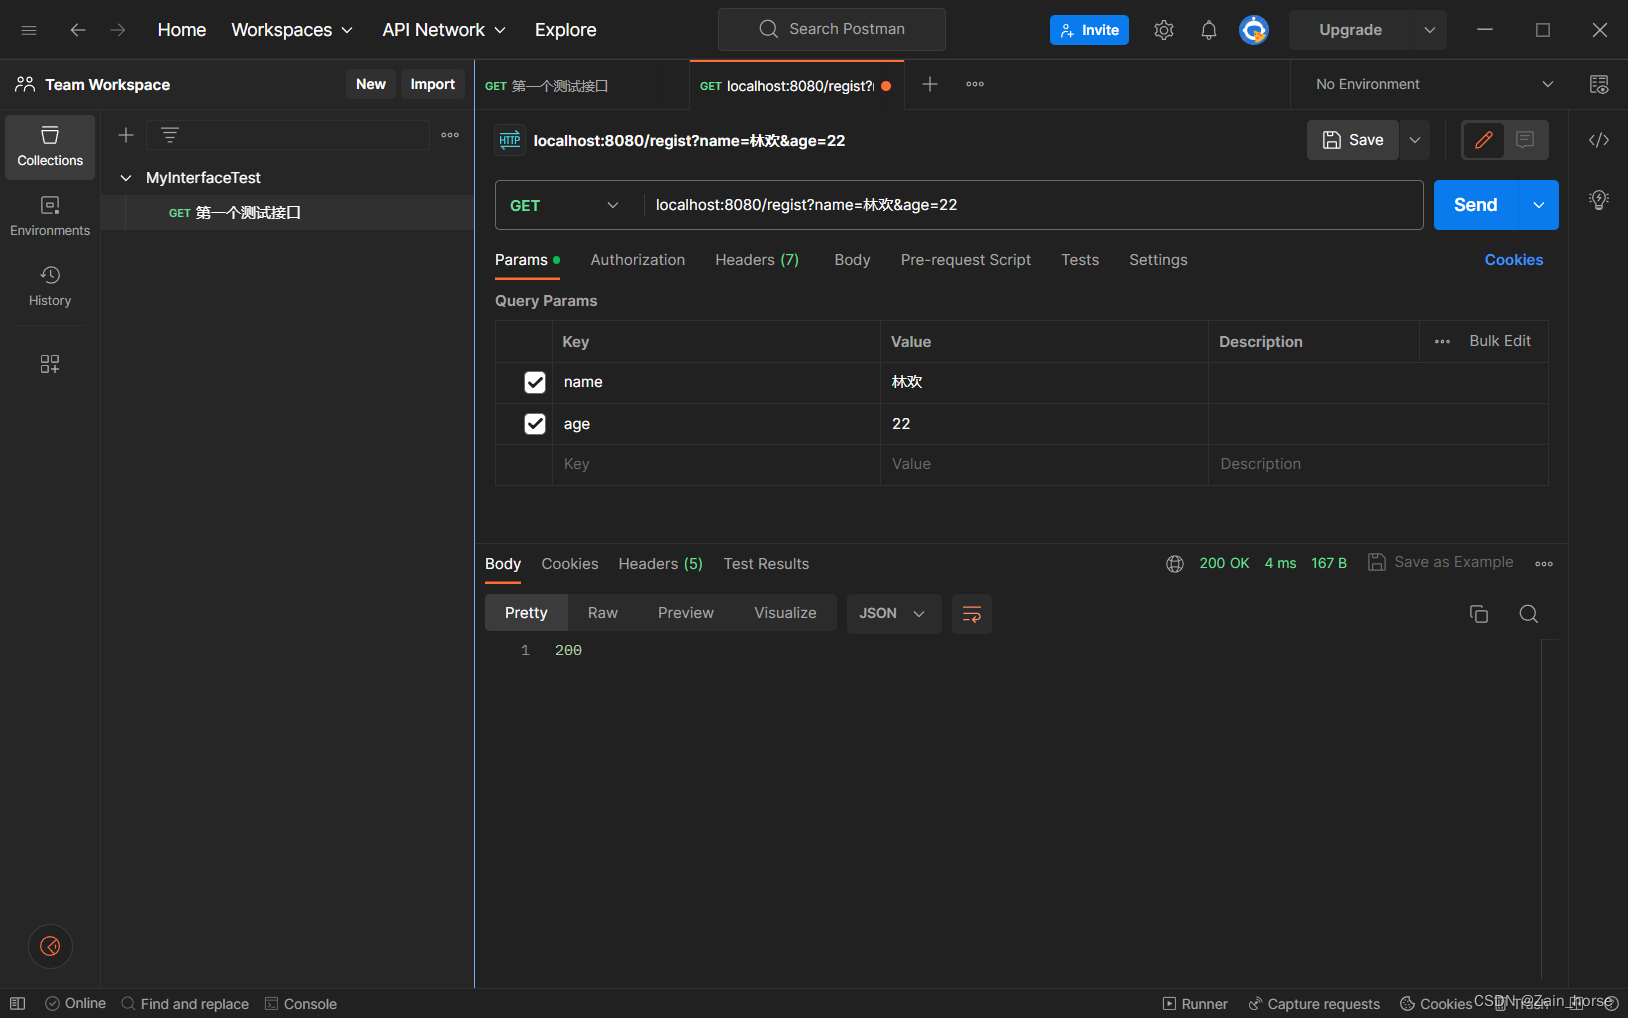The height and width of the screenshot is (1018, 1628).
Task: Uncheck the name query parameter
Action: tap(535, 382)
